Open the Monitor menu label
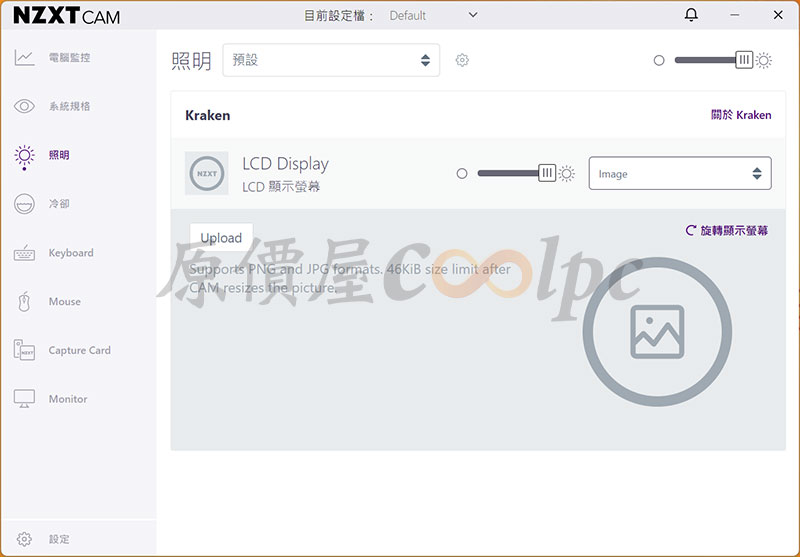 point(68,399)
